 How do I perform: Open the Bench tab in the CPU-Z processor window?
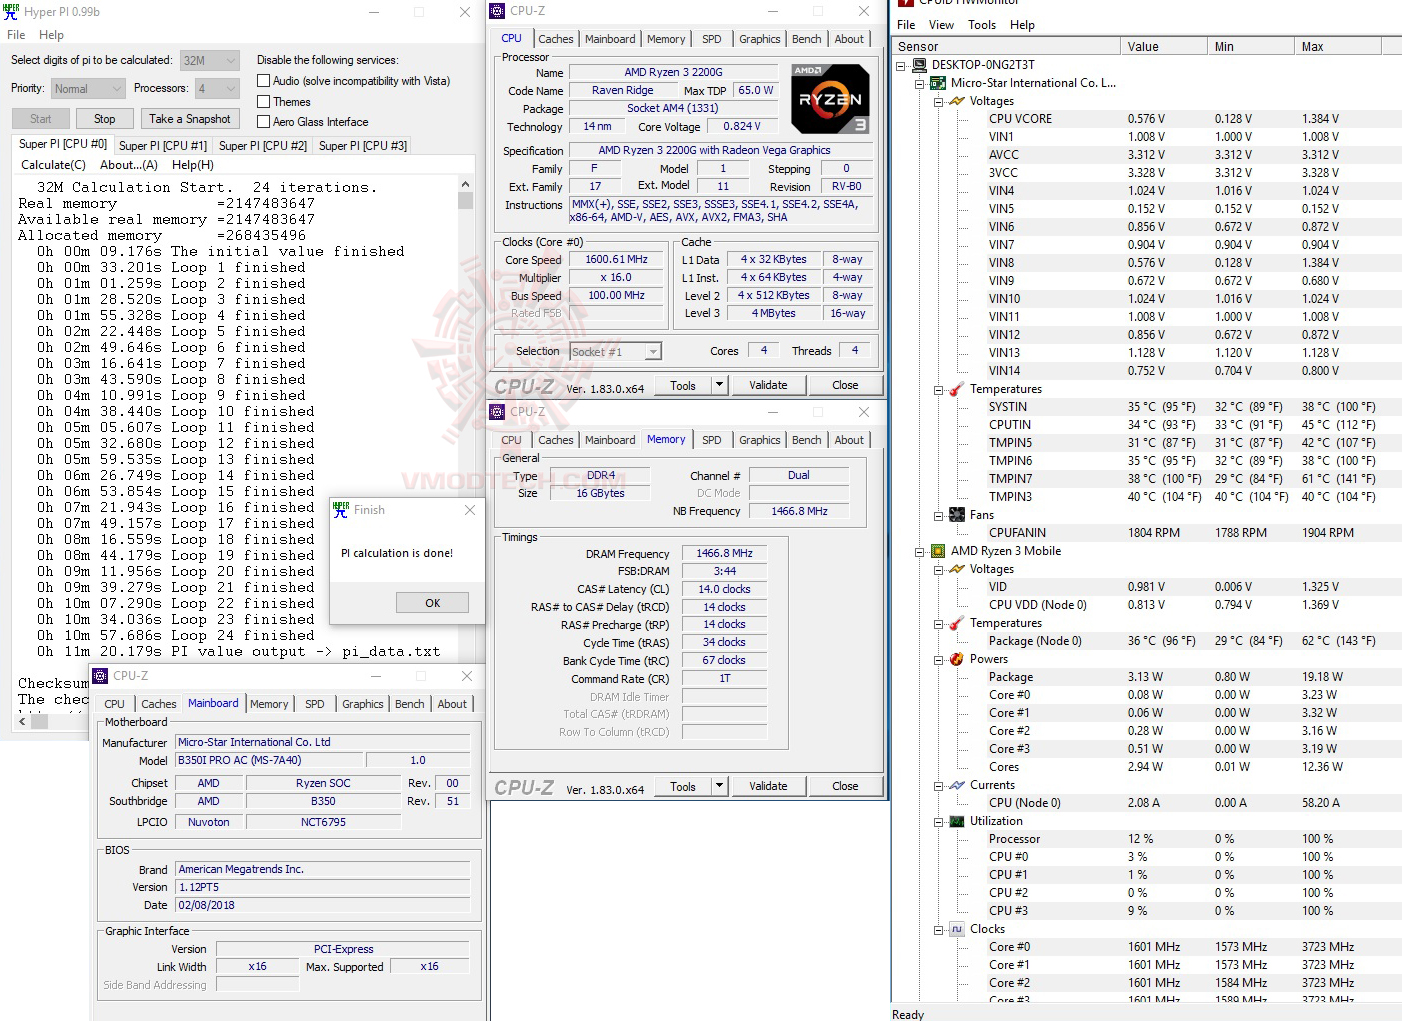[807, 39]
